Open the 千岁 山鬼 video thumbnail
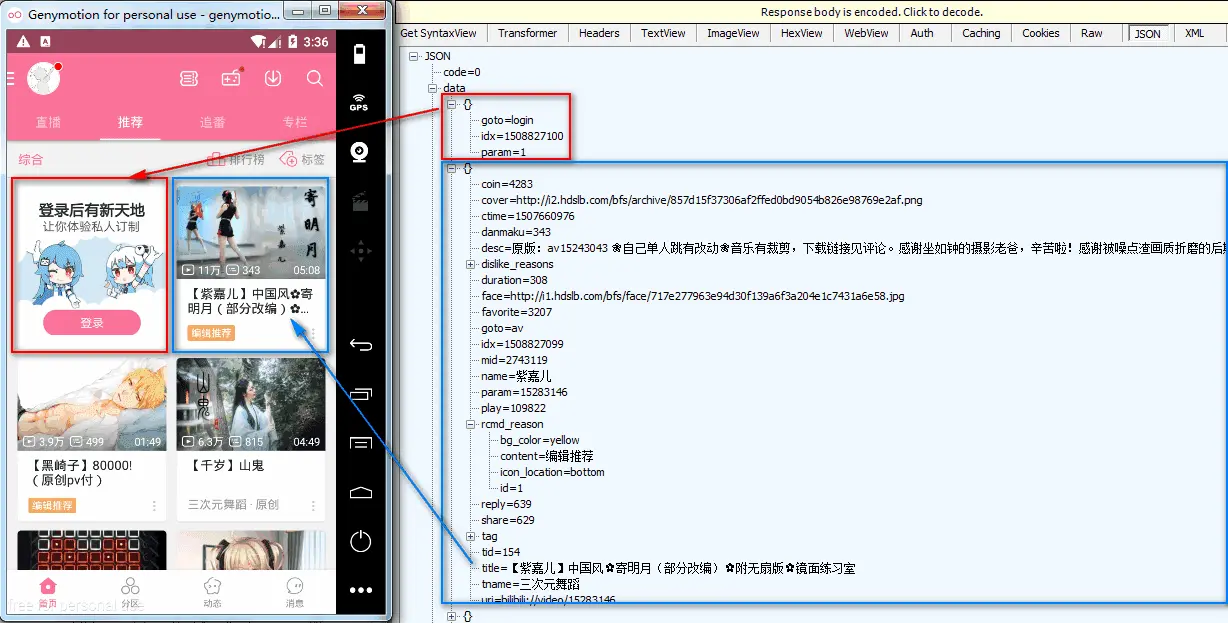 [x=251, y=404]
